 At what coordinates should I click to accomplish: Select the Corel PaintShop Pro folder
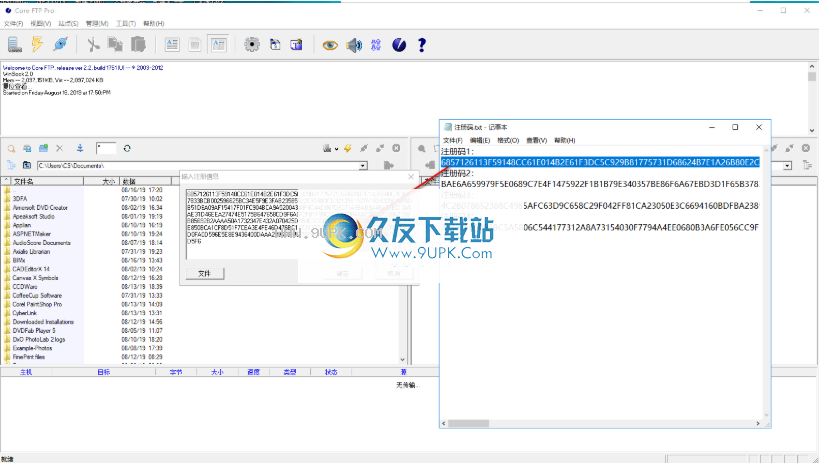pyautogui.click(x=37, y=304)
